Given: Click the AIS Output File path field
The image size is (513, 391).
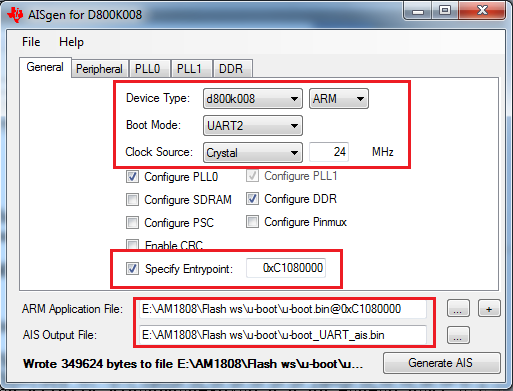Looking at the screenshot, I should 283,335.
